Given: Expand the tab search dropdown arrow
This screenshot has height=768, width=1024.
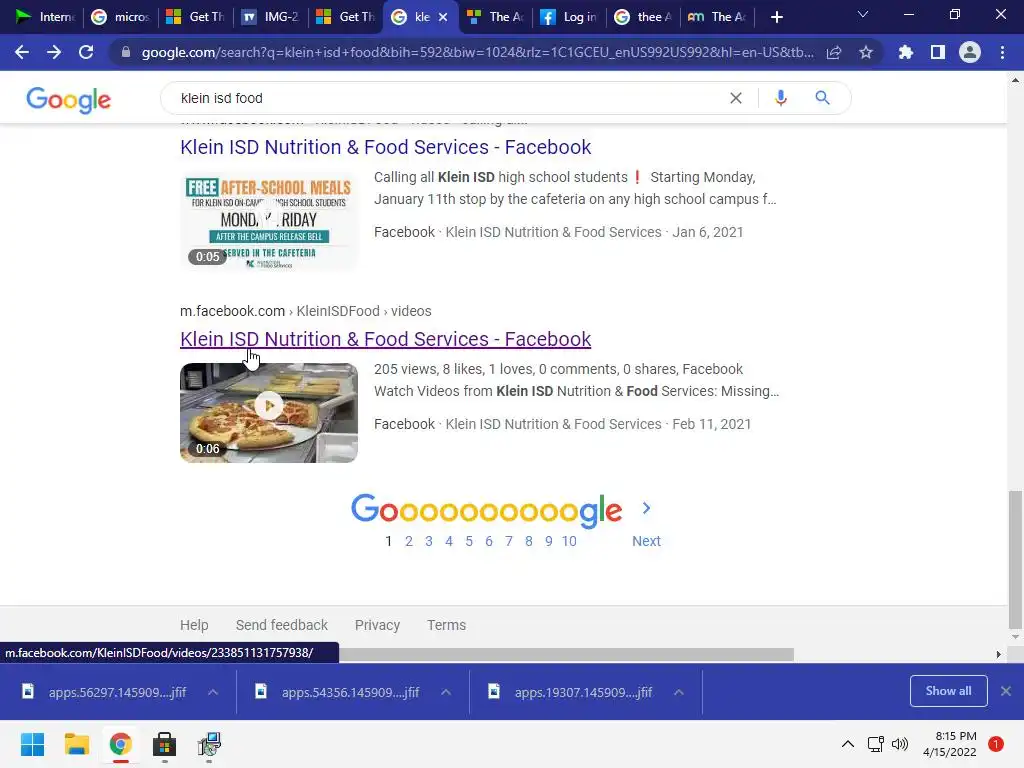Looking at the screenshot, I should pos(863,14).
